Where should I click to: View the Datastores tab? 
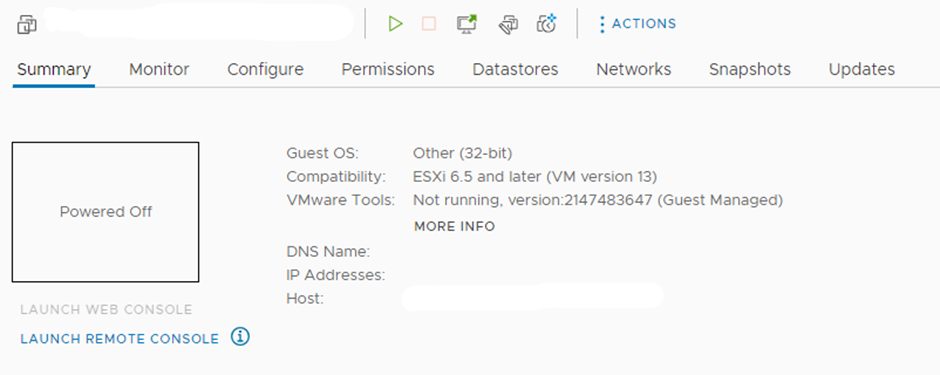[x=515, y=69]
